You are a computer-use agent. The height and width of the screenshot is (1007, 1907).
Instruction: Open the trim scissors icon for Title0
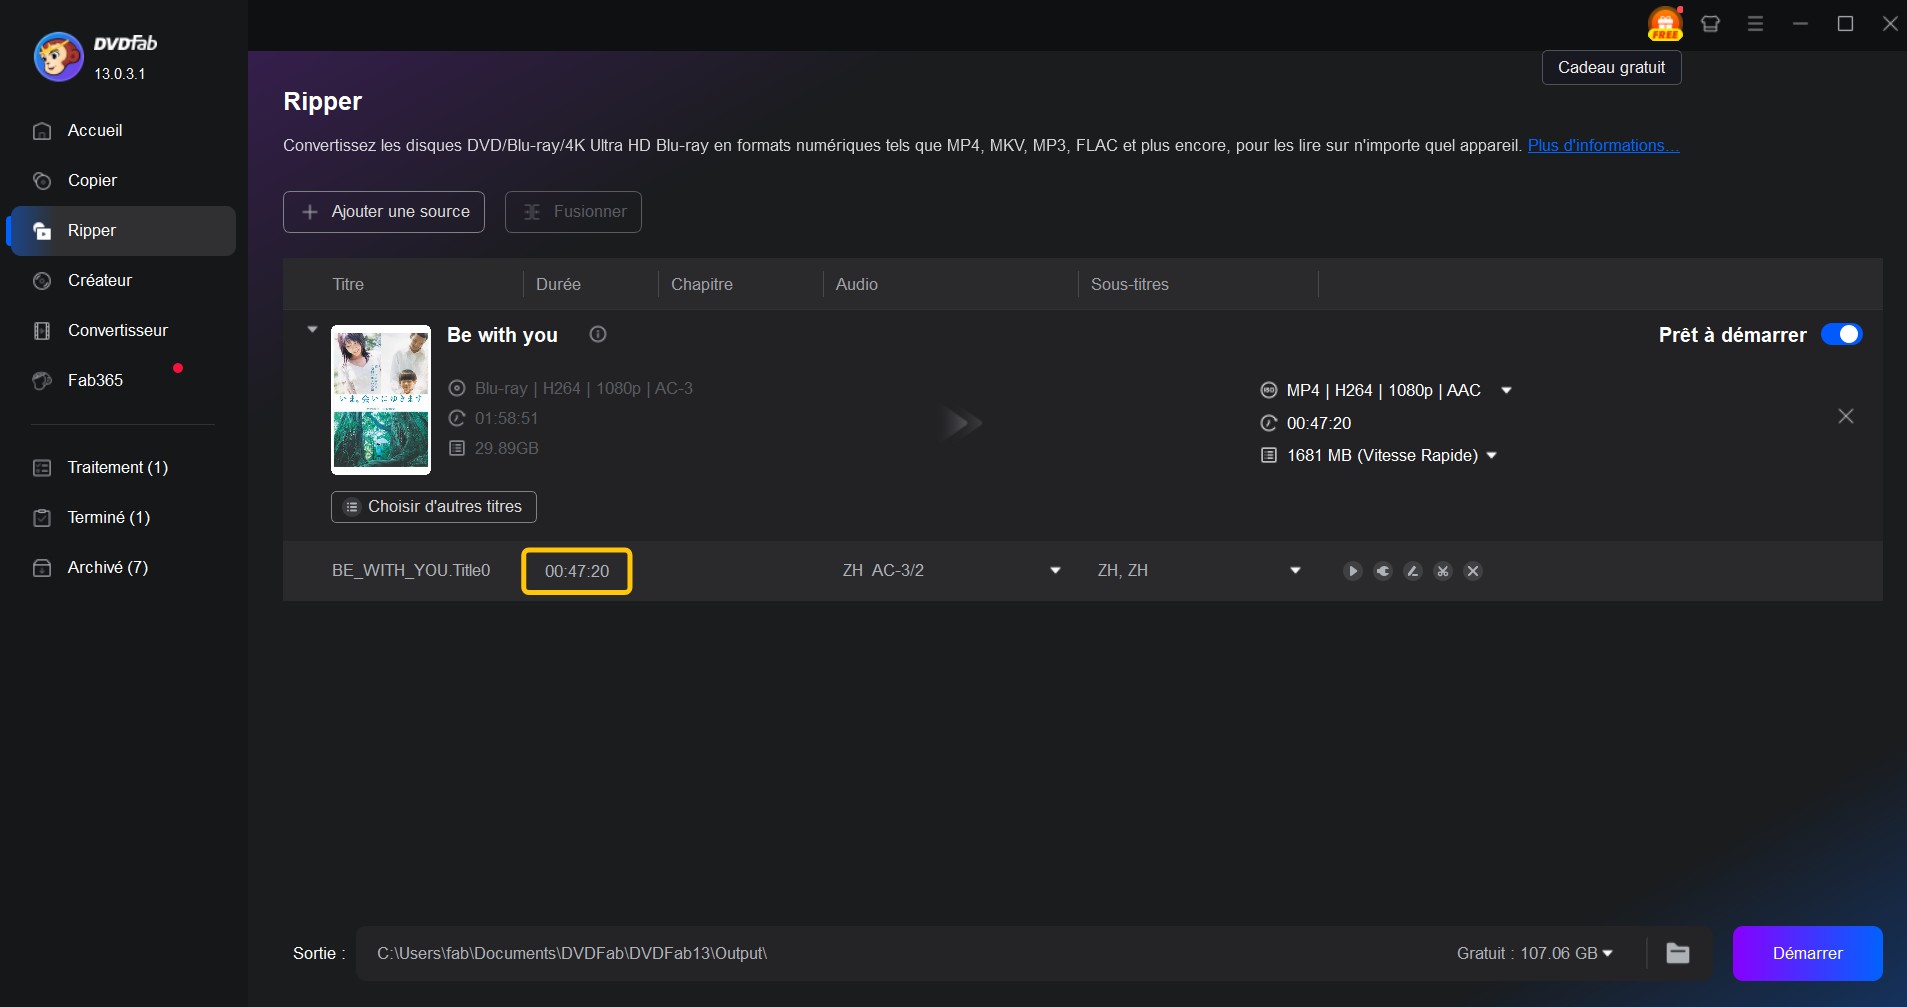click(x=1442, y=571)
